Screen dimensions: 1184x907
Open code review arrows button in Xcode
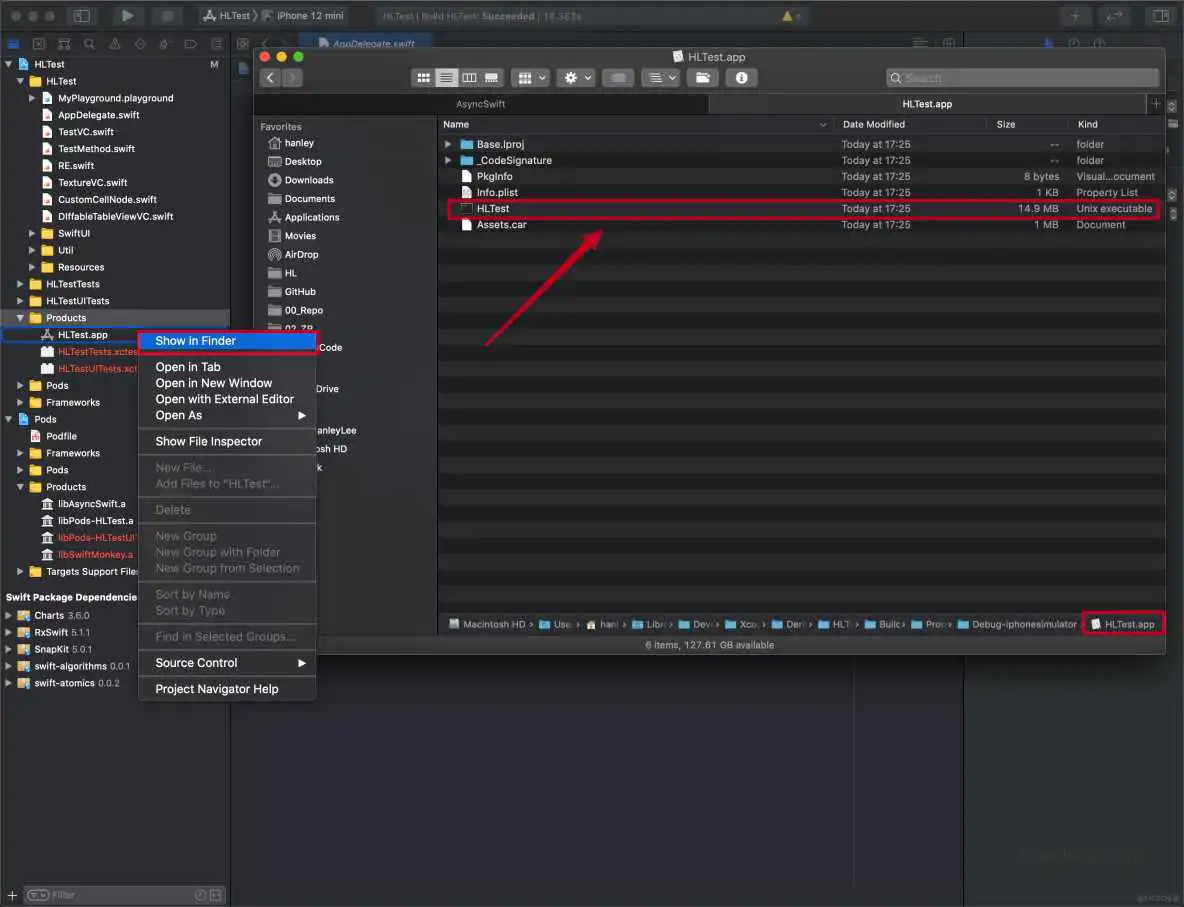pyautogui.click(x=1114, y=15)
